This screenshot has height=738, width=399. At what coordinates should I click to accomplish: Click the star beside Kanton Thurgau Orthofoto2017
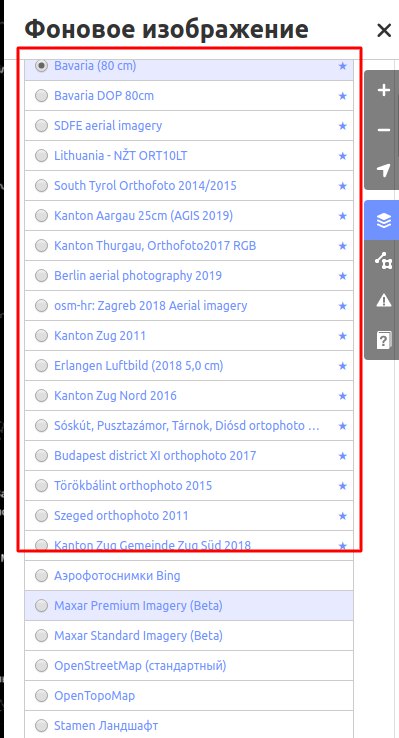click(x=343, y=246)
